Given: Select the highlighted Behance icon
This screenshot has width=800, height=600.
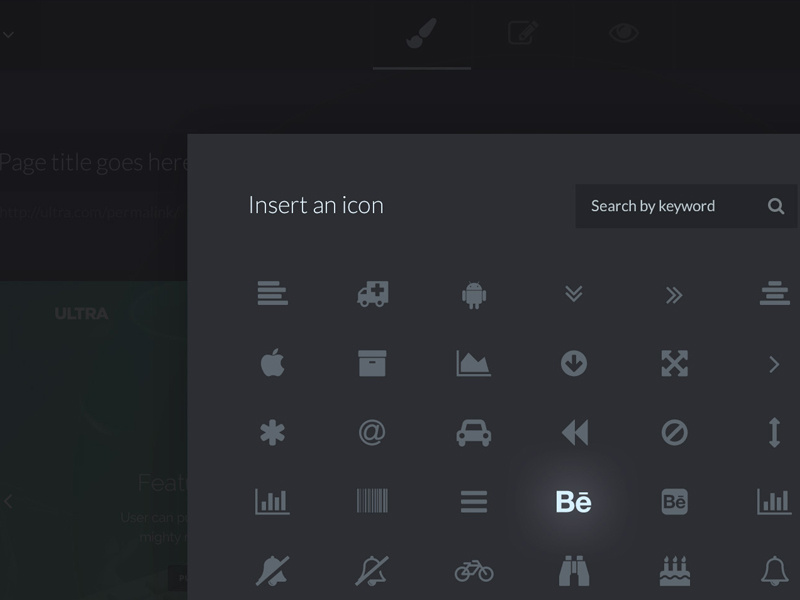Looking at the screenshot, I should pyautogui.click(x=573, y=502).
